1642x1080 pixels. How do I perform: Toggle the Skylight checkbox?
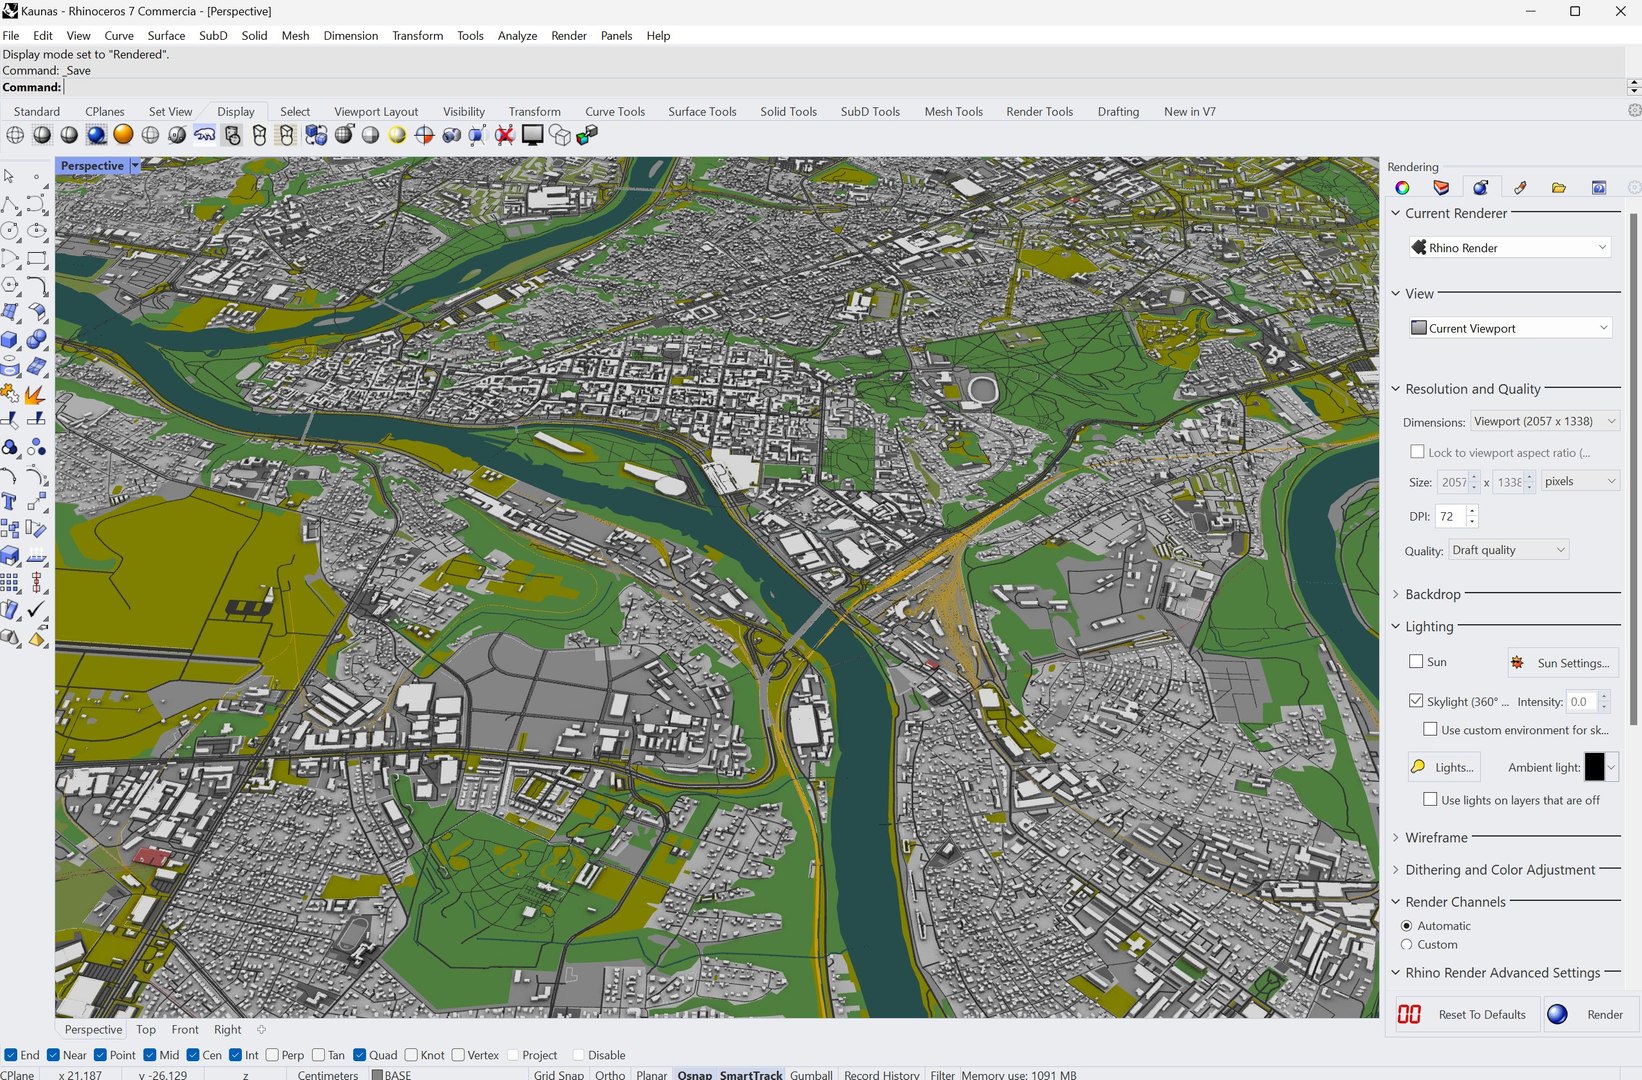[x=1416, y=701]
